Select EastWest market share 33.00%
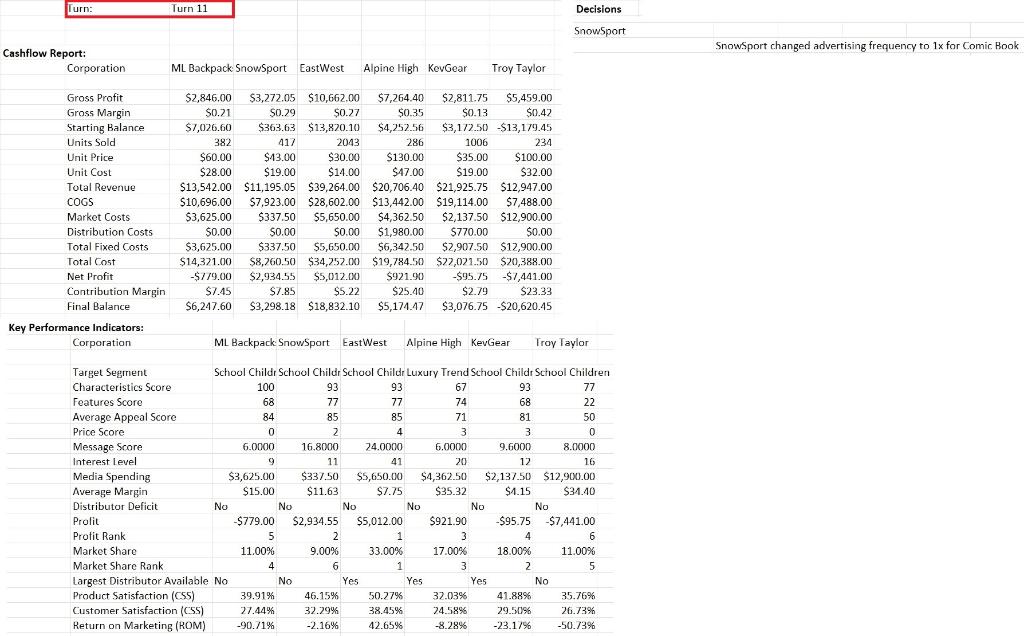The image size is (1024, 636). click(x=386, y=552)
